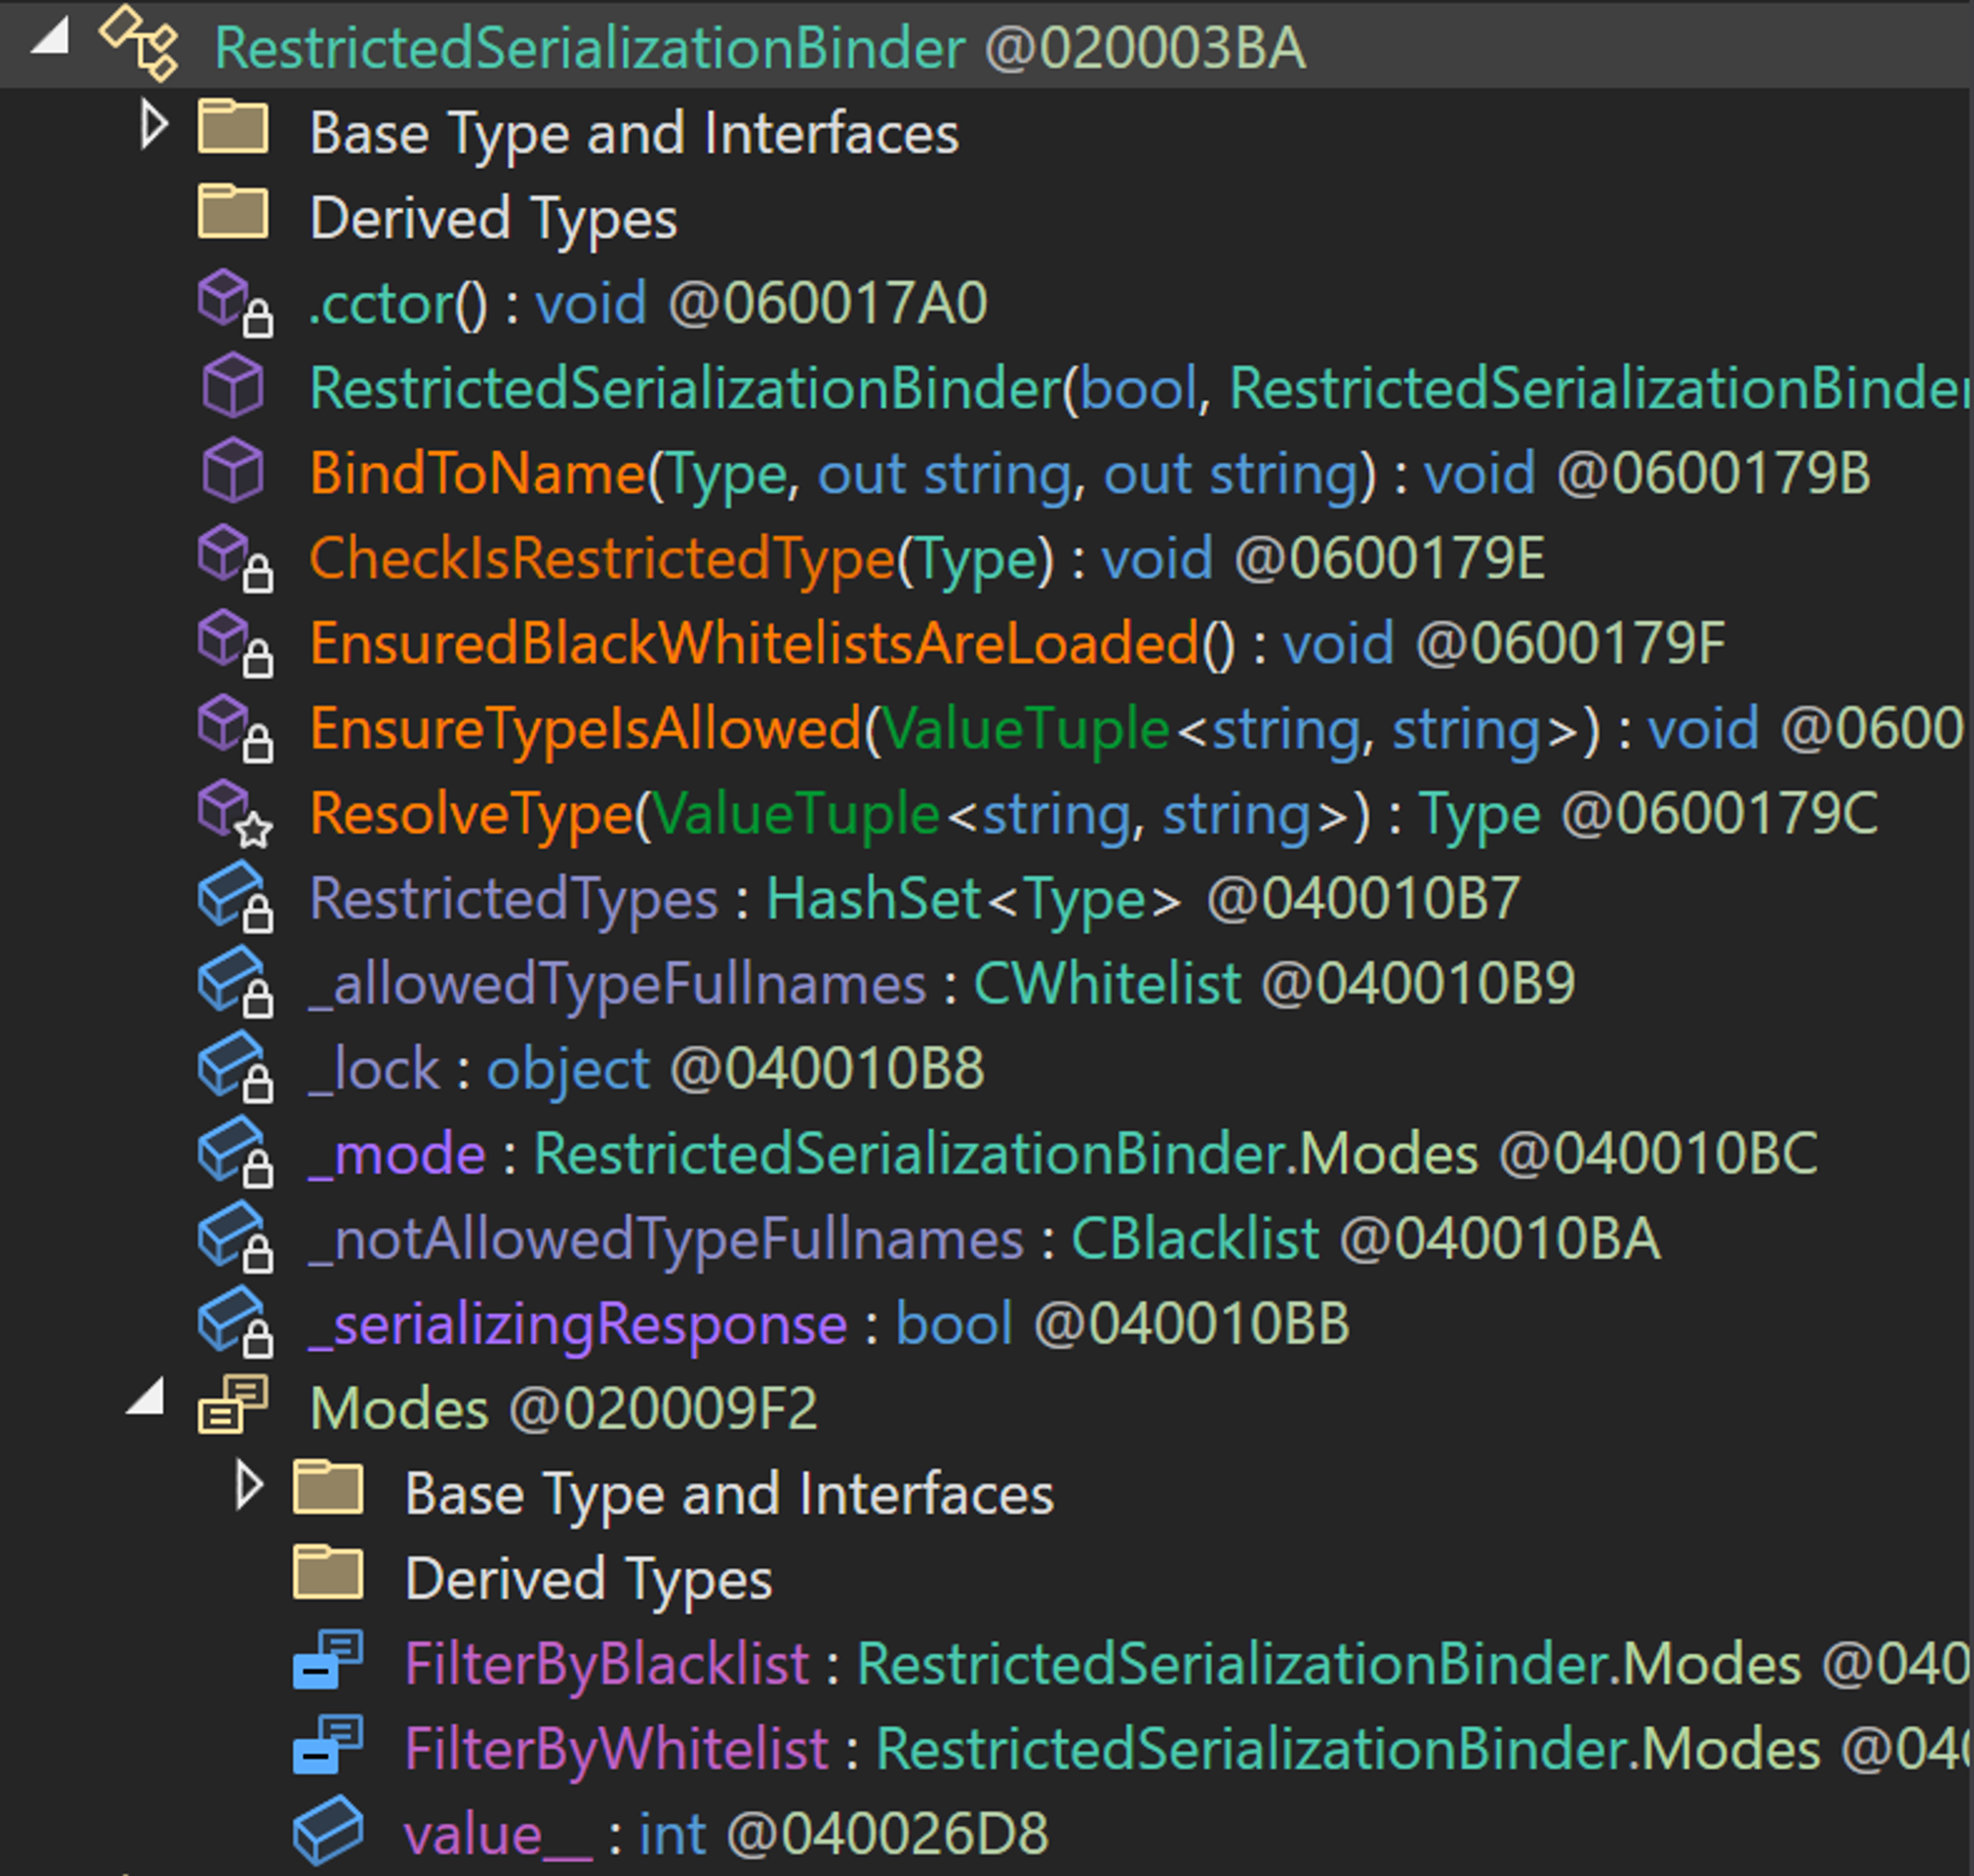The image size is (1974, 1876).
Task: Click the CBlacklist type link
Action: (1194, 1239)
